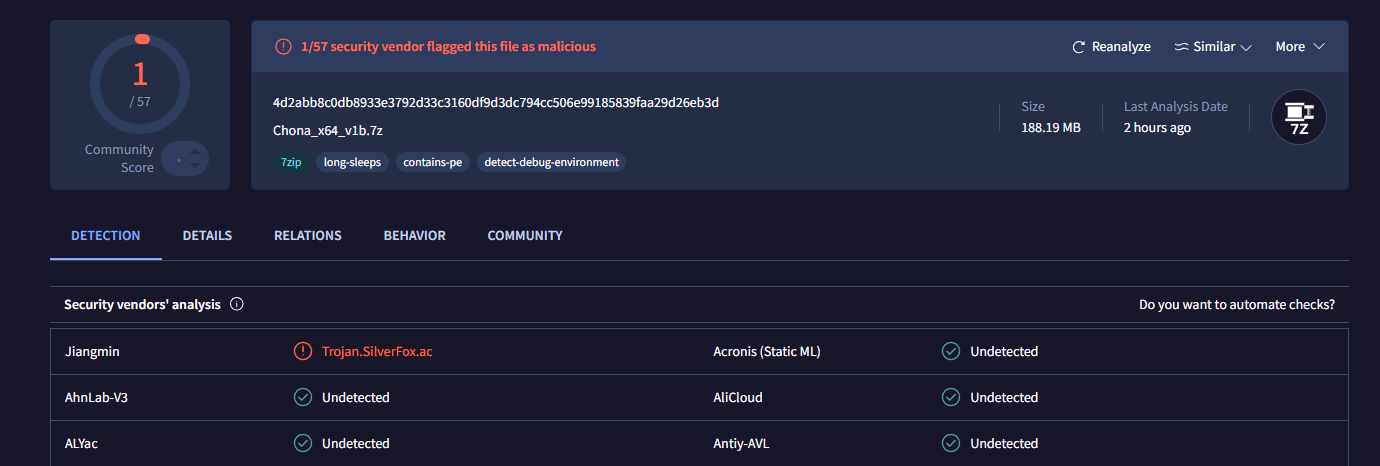Click the SHA-256 file hash text

pyautogui.click(x=496, y=103)
